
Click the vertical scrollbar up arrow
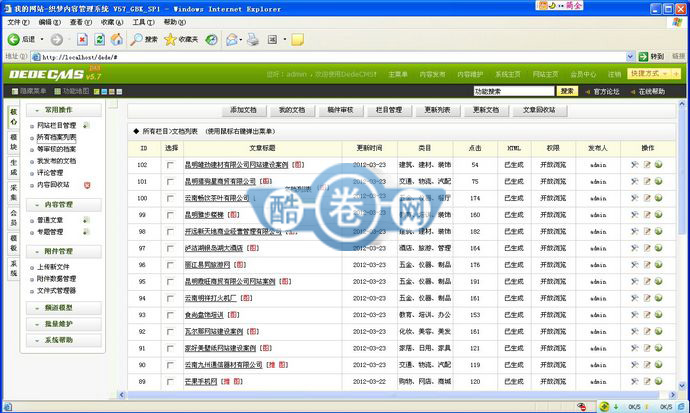(682, 104)
